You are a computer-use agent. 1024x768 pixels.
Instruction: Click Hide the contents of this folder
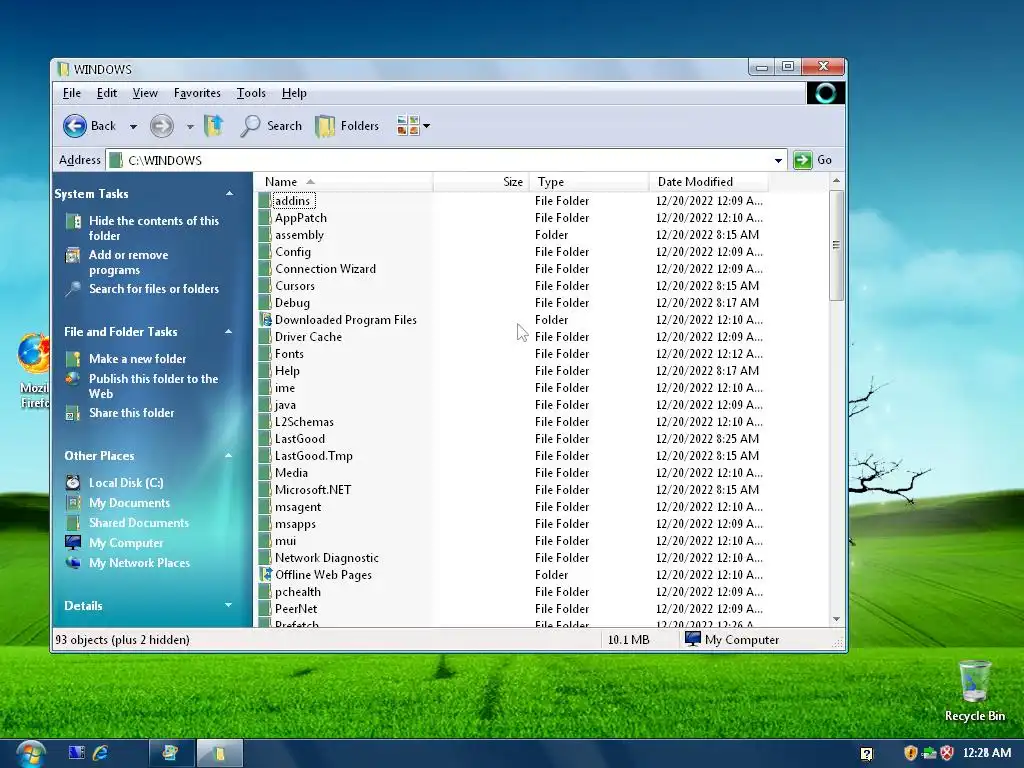click(153, 228)
